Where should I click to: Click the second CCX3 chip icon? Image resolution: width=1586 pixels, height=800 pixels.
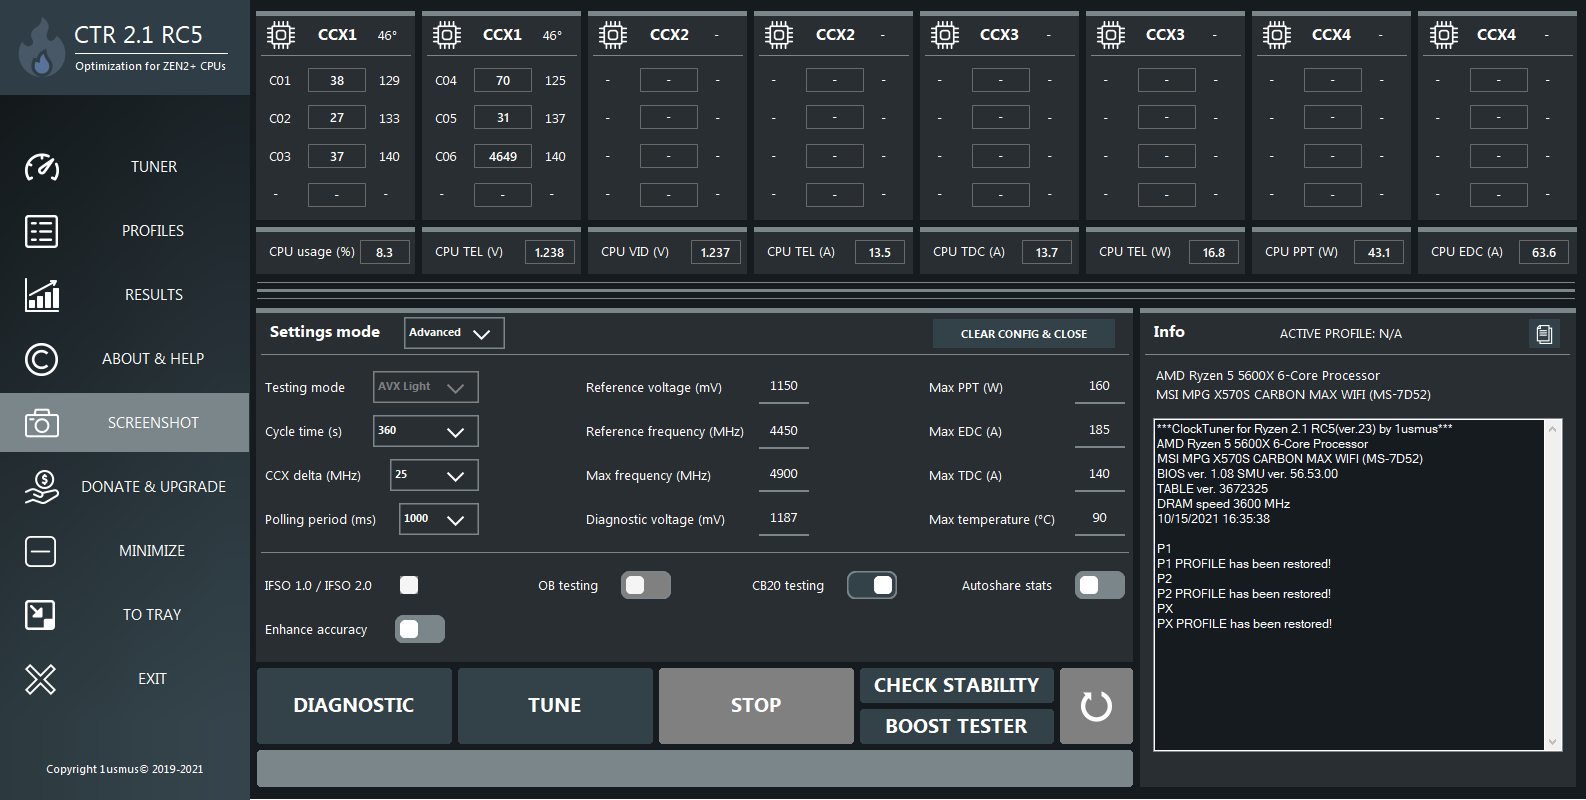coord(1111,35)
